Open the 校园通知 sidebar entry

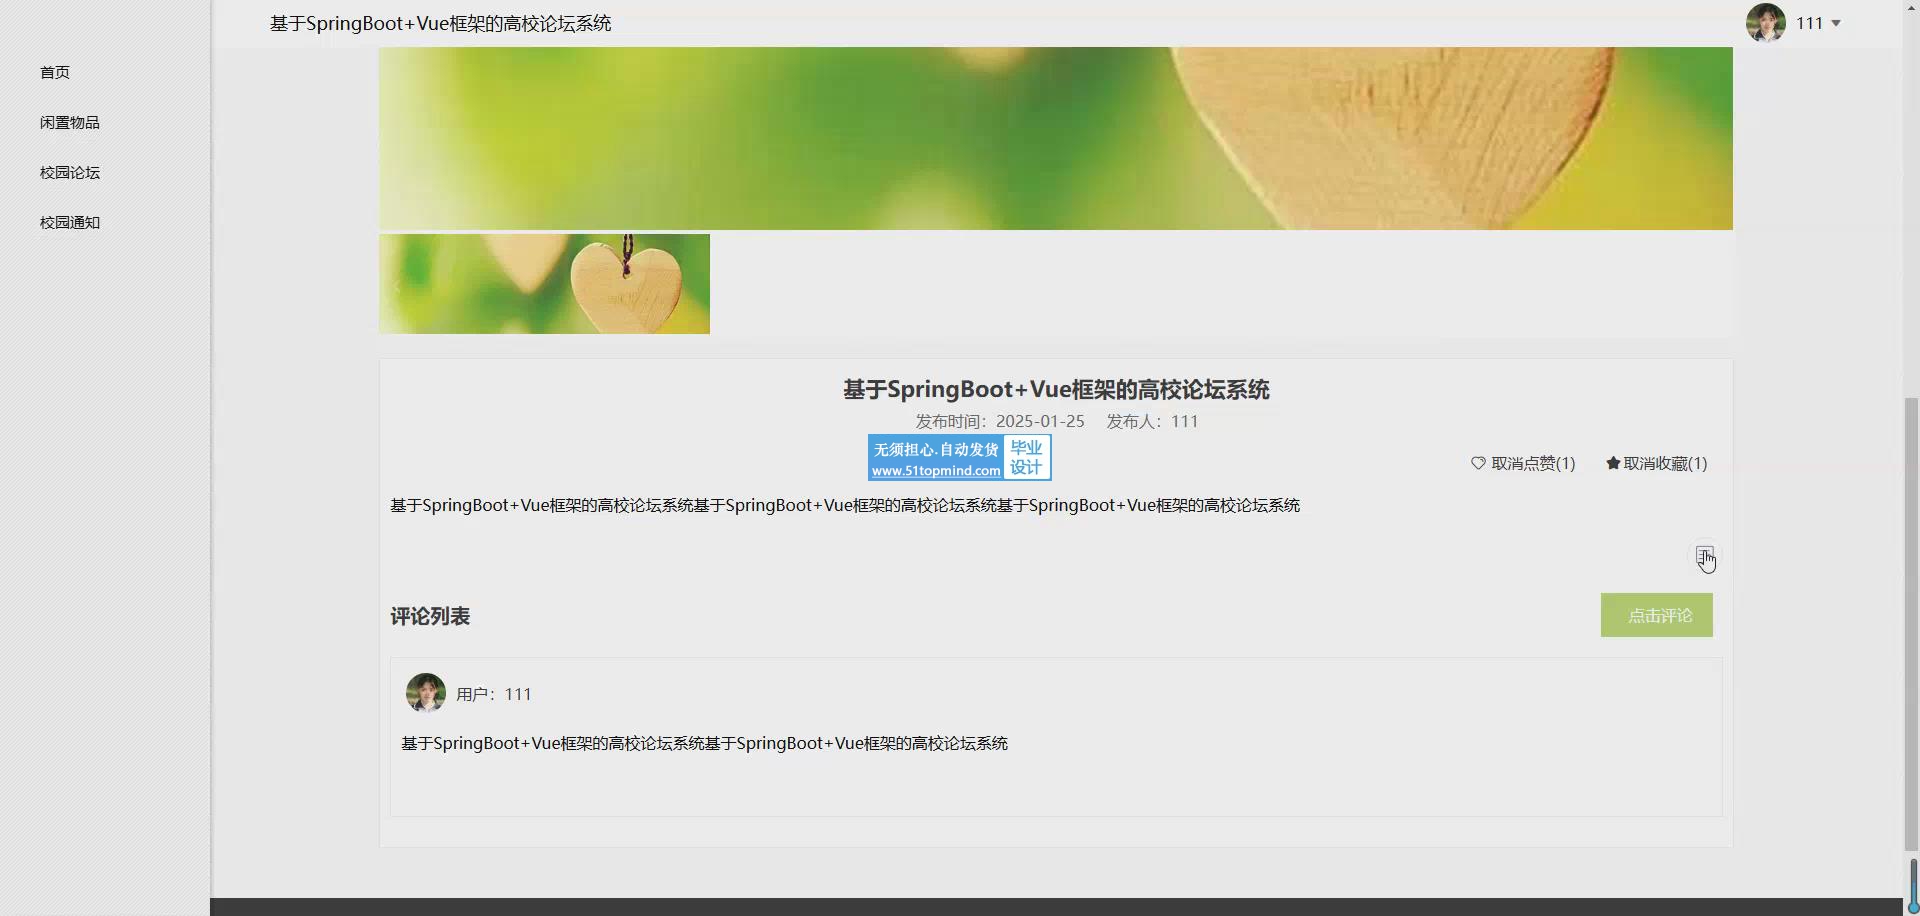tap(69, 222)
